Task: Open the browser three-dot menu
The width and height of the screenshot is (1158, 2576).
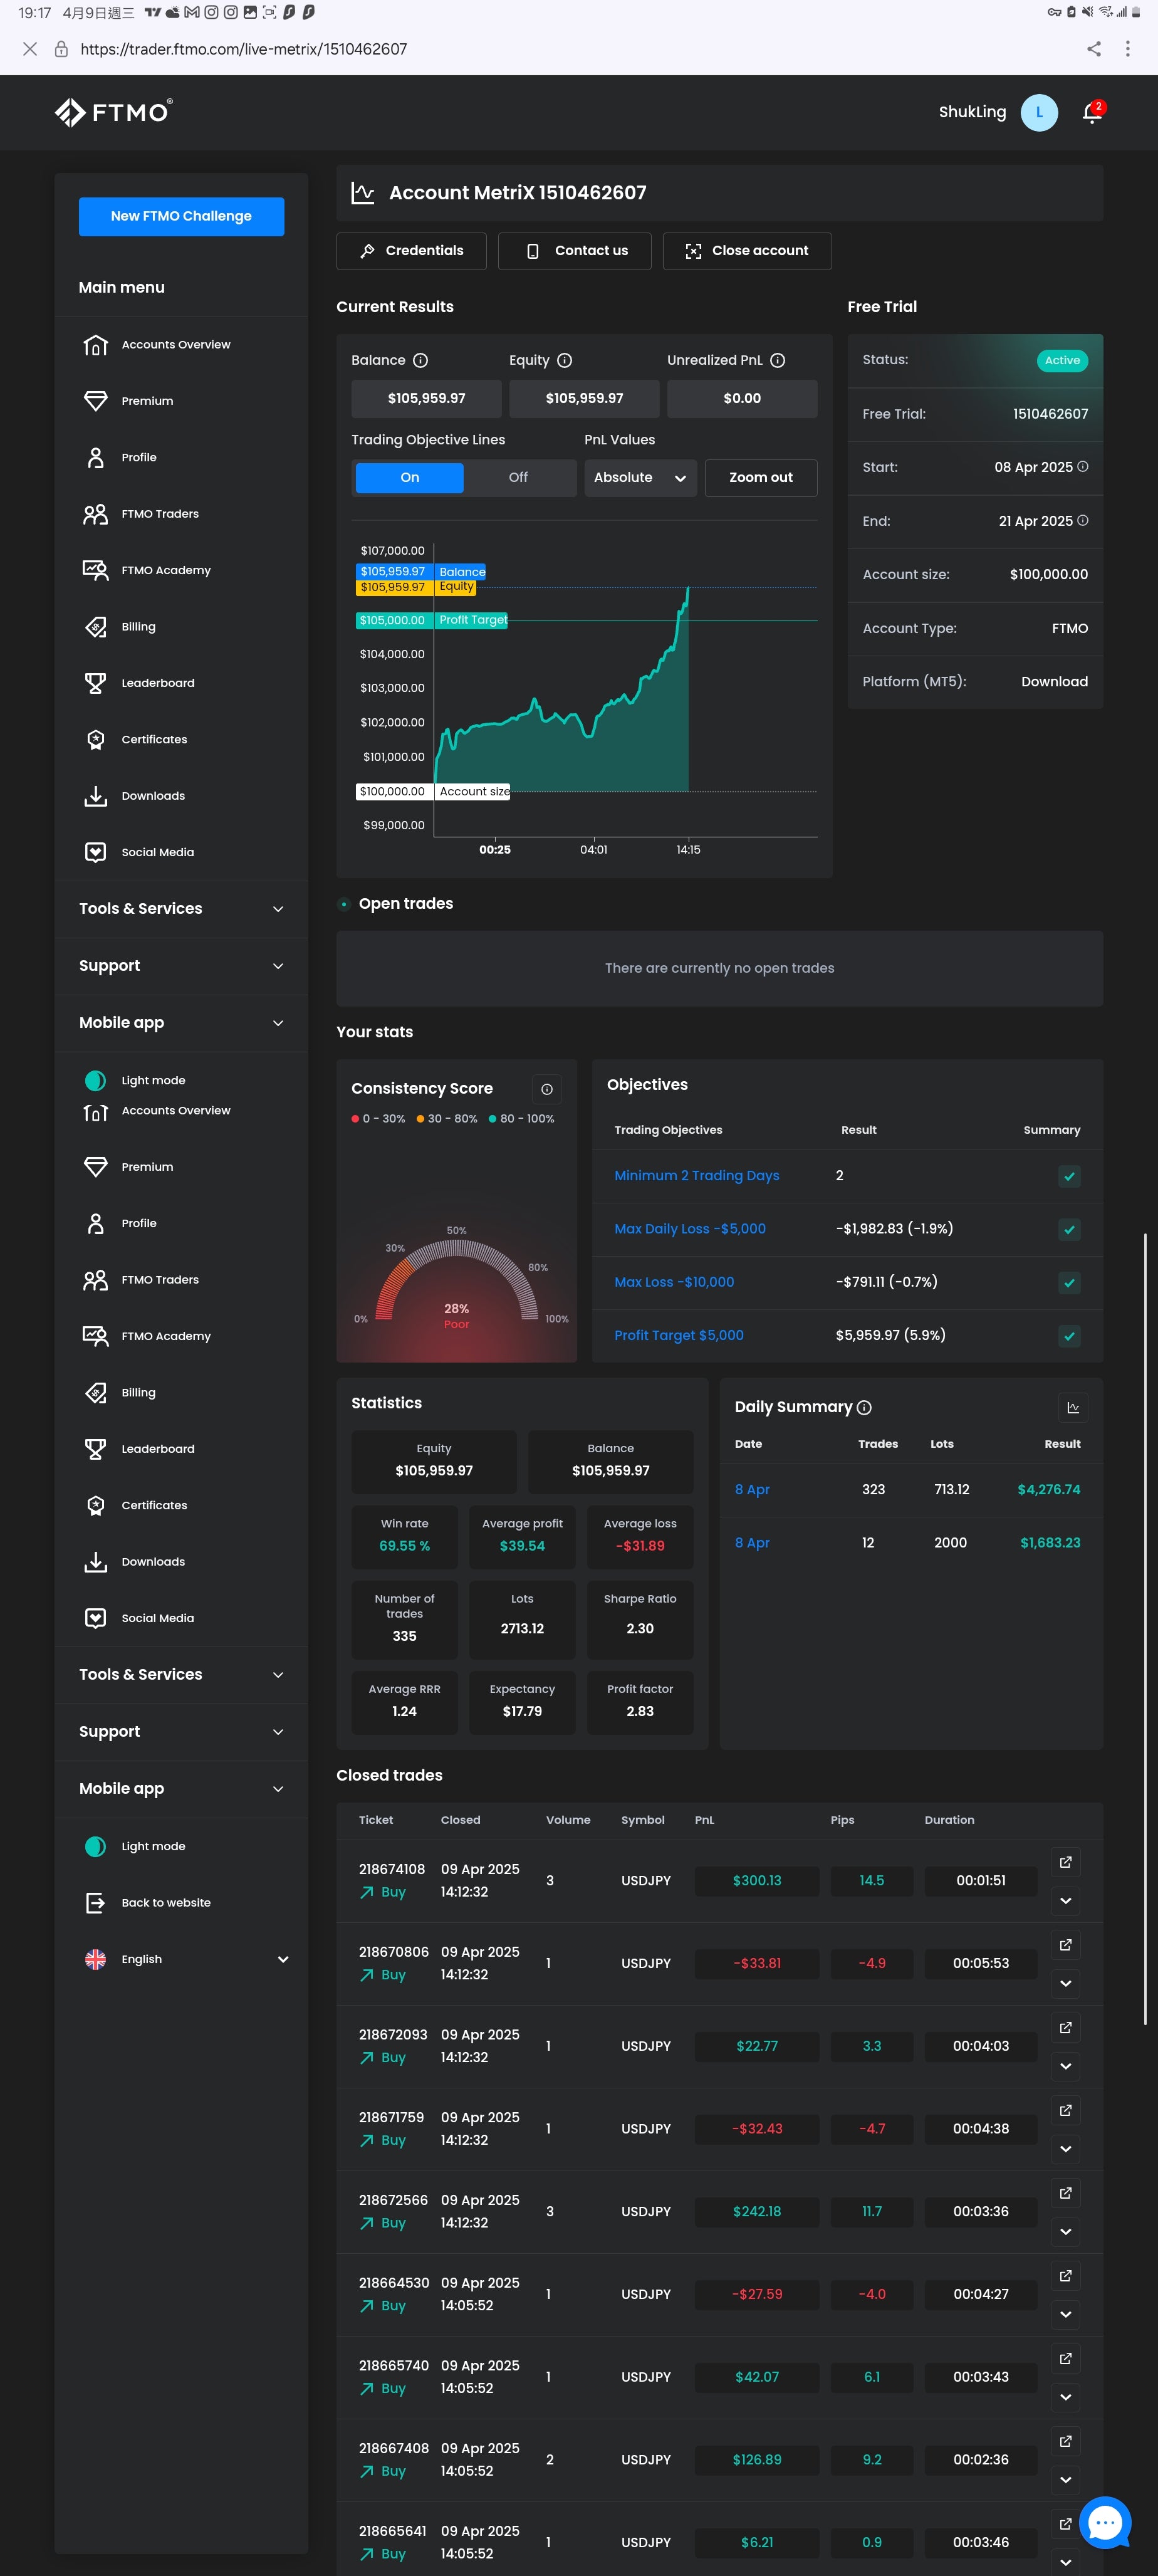Action: 1128,49
